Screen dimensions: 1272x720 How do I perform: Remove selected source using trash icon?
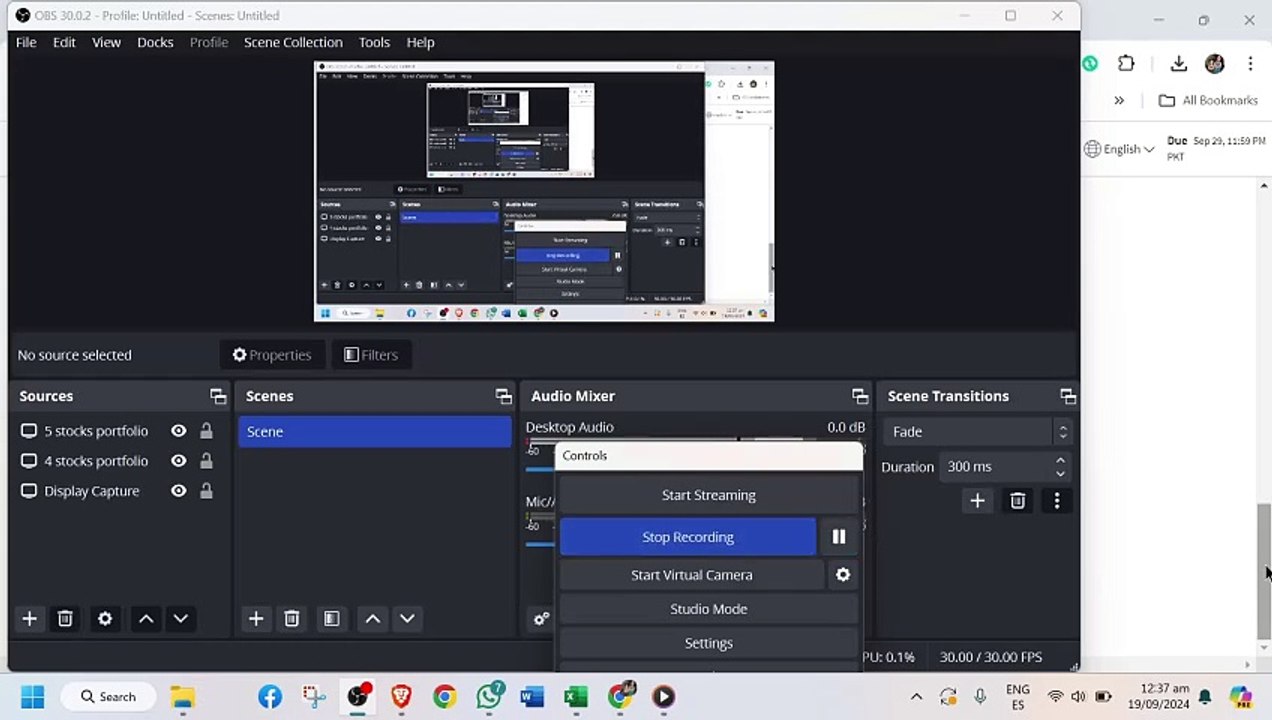65,619
